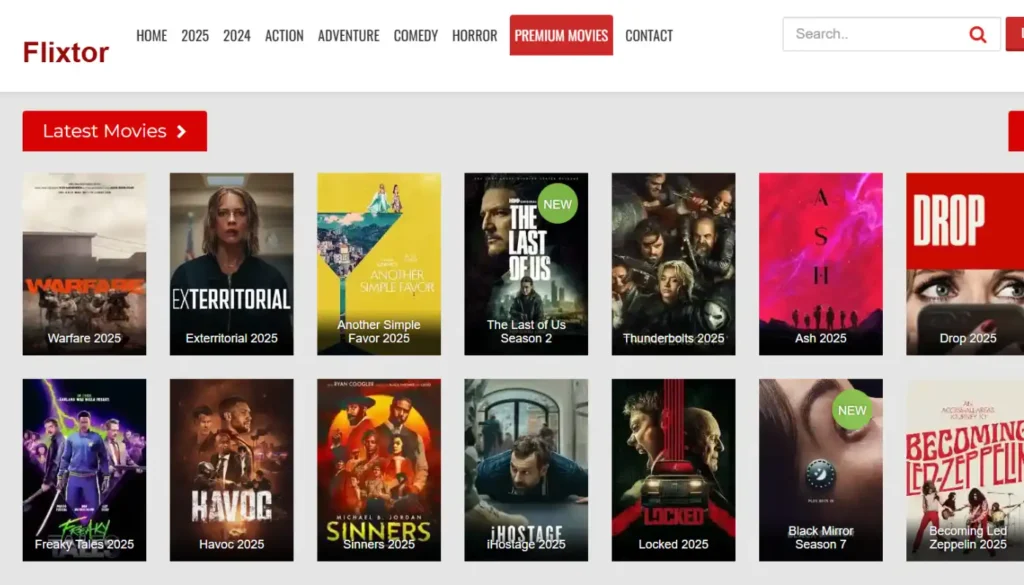Go to the ADVENTURE category
The width and height of the screenshot is (1024, 585).
pos(348,35)
